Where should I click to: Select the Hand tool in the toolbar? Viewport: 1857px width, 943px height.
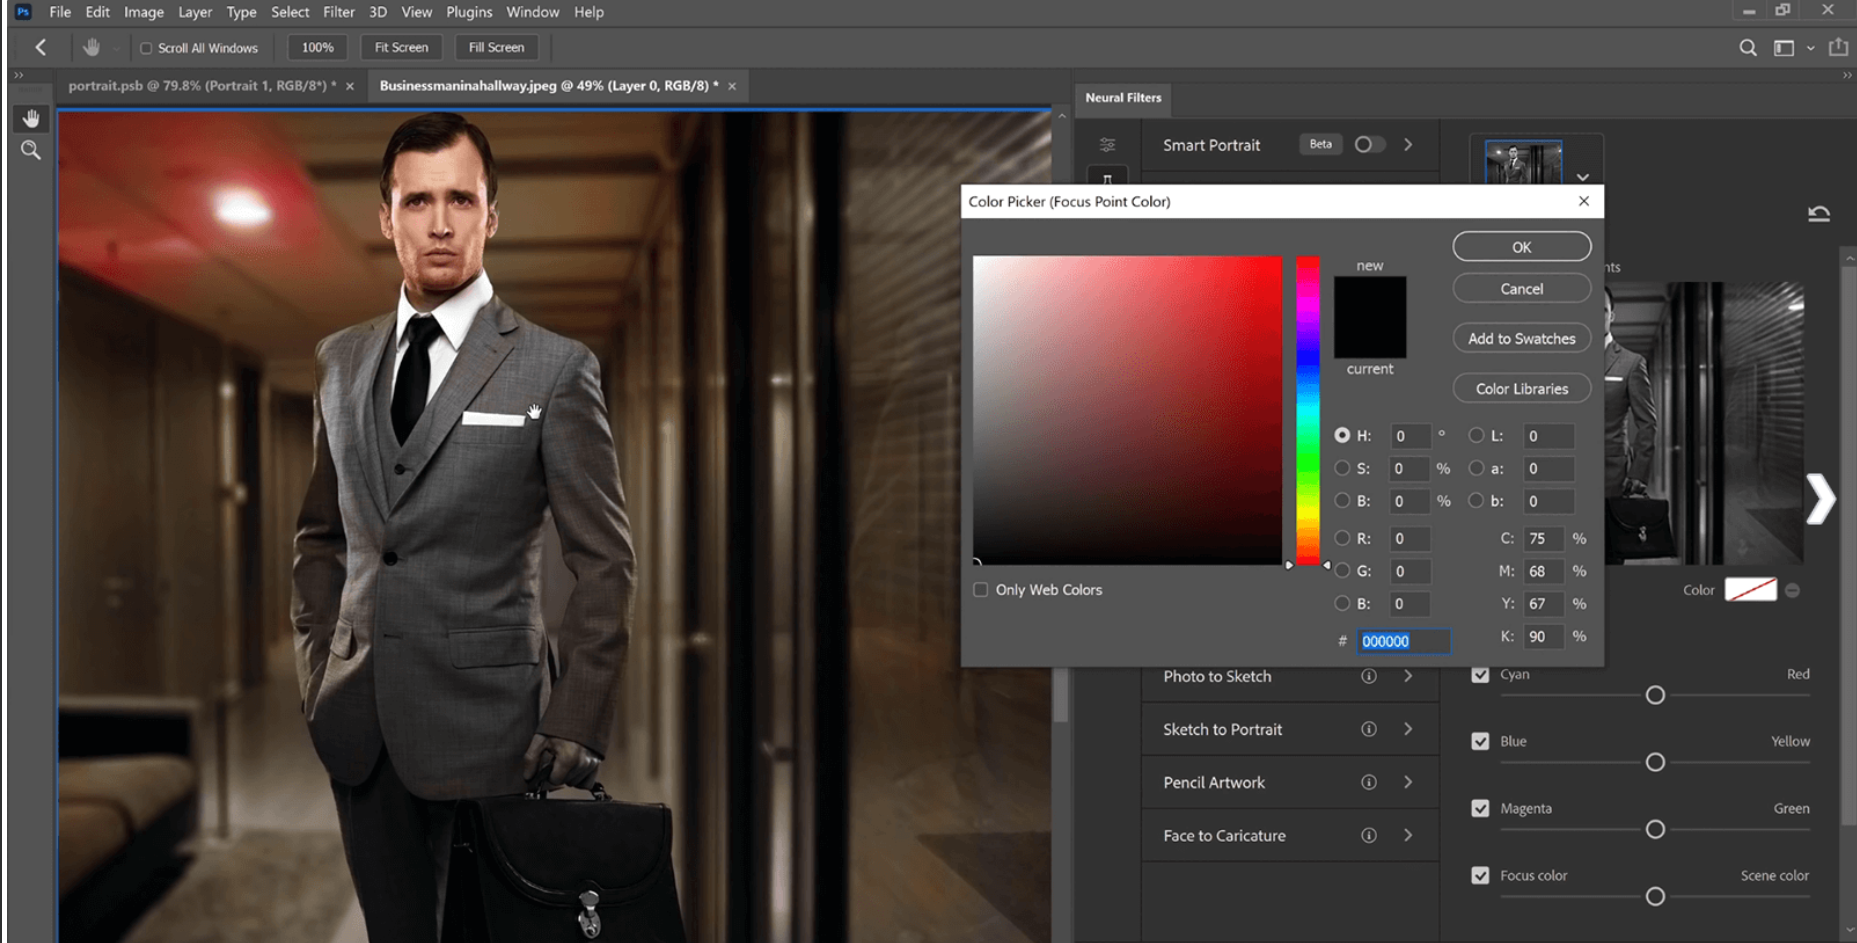31,118
